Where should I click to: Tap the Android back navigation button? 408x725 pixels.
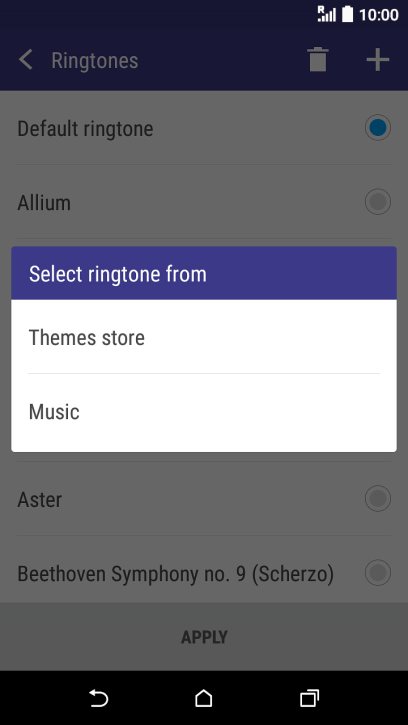click(x=99, y=698)
